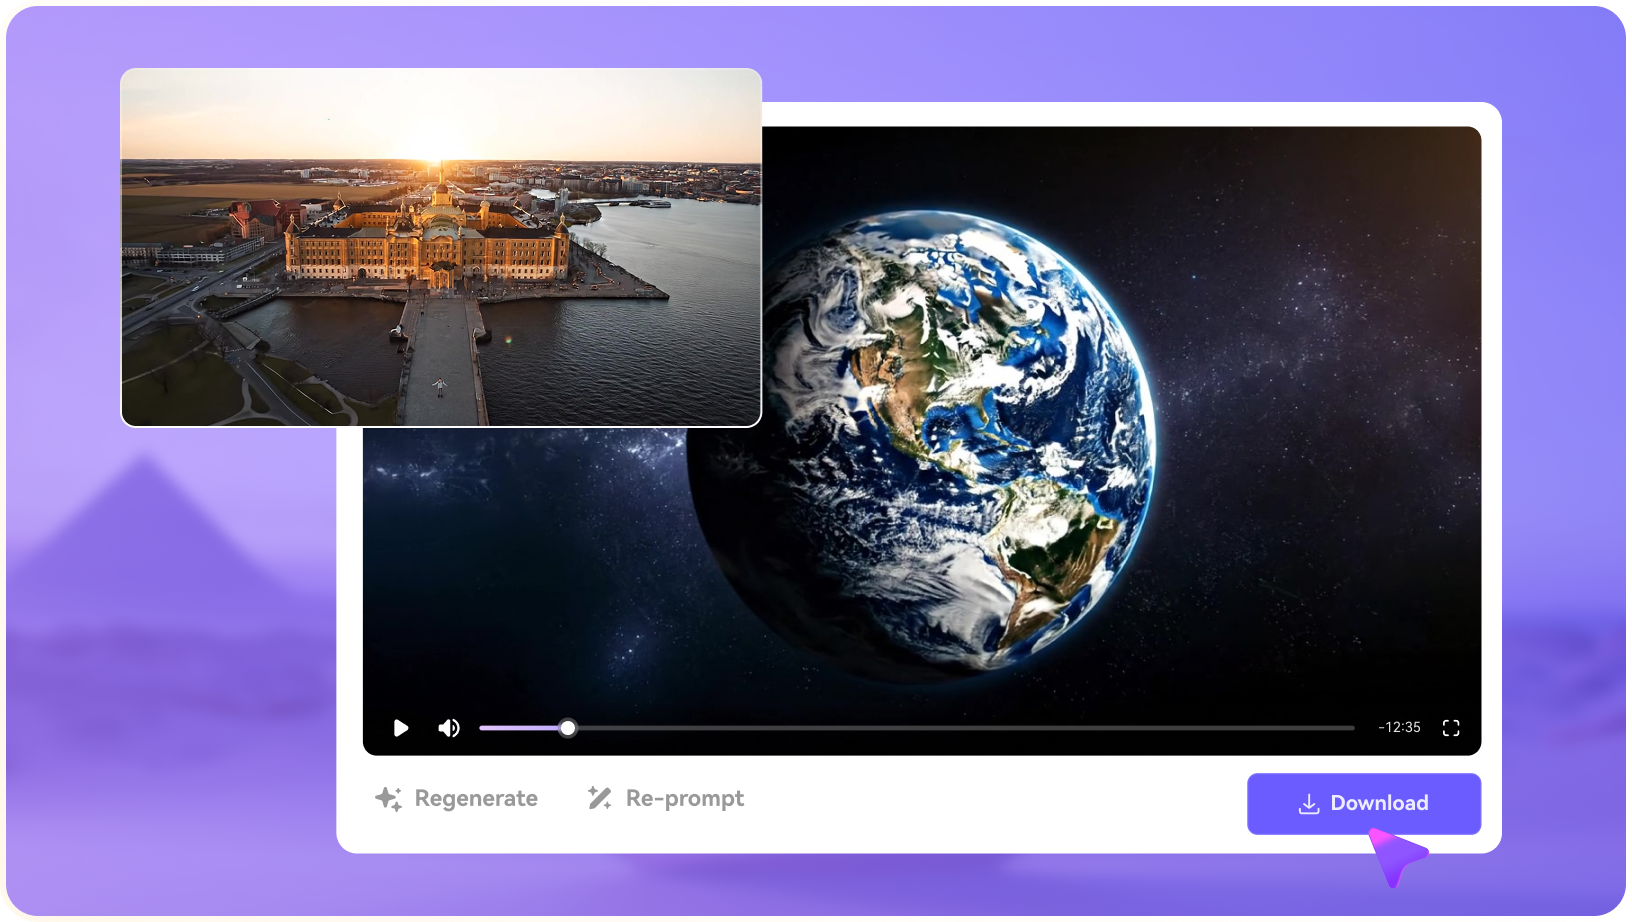Toggle playback with the play control
Viewport: 1632px width, 922px height.
pos(401,728)
